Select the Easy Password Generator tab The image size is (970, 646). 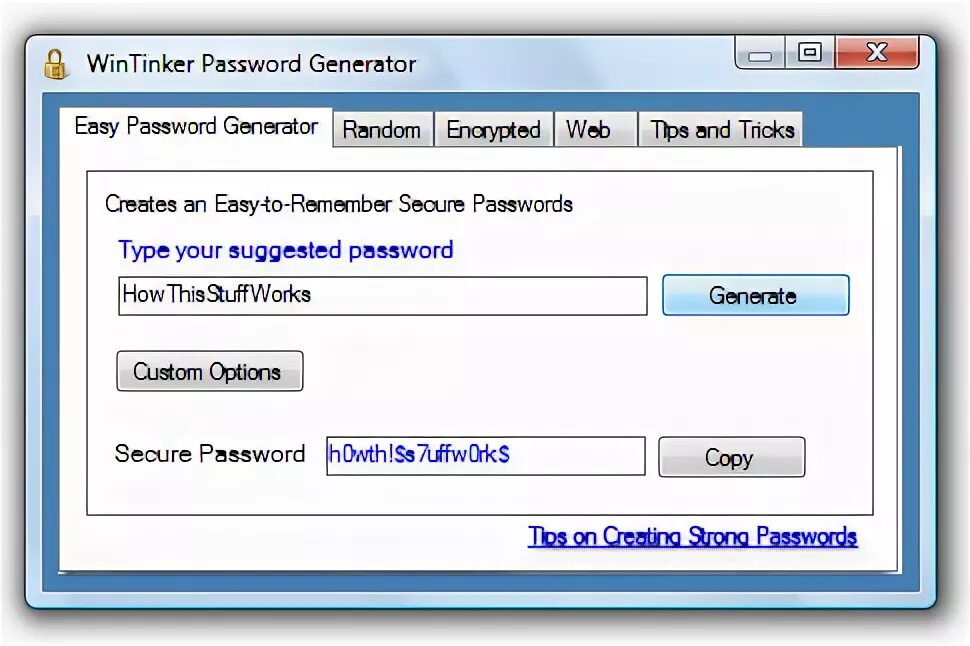196,127
